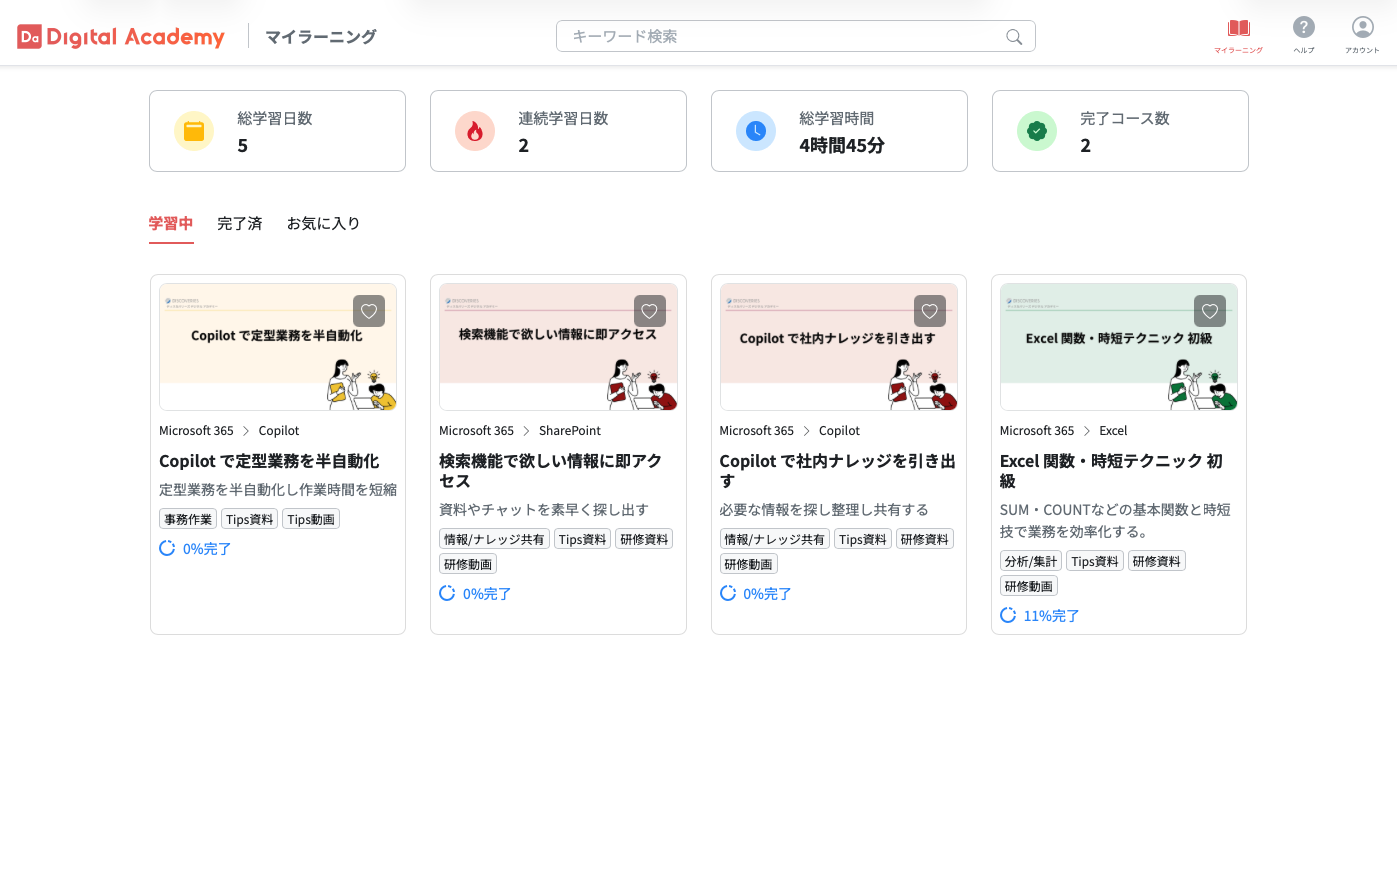Click breadcrumb chevron before SharePoint

(526, 431)
